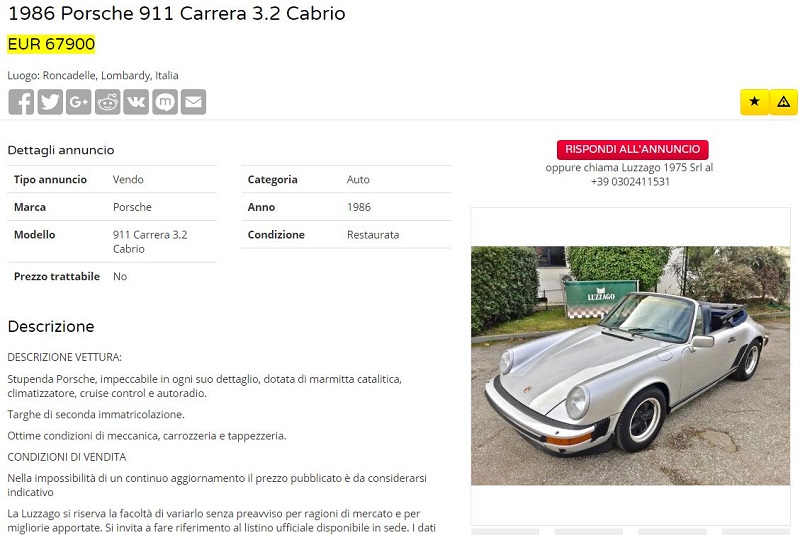
Task: Click the Restaurata condition value
Action: (373, 235)
